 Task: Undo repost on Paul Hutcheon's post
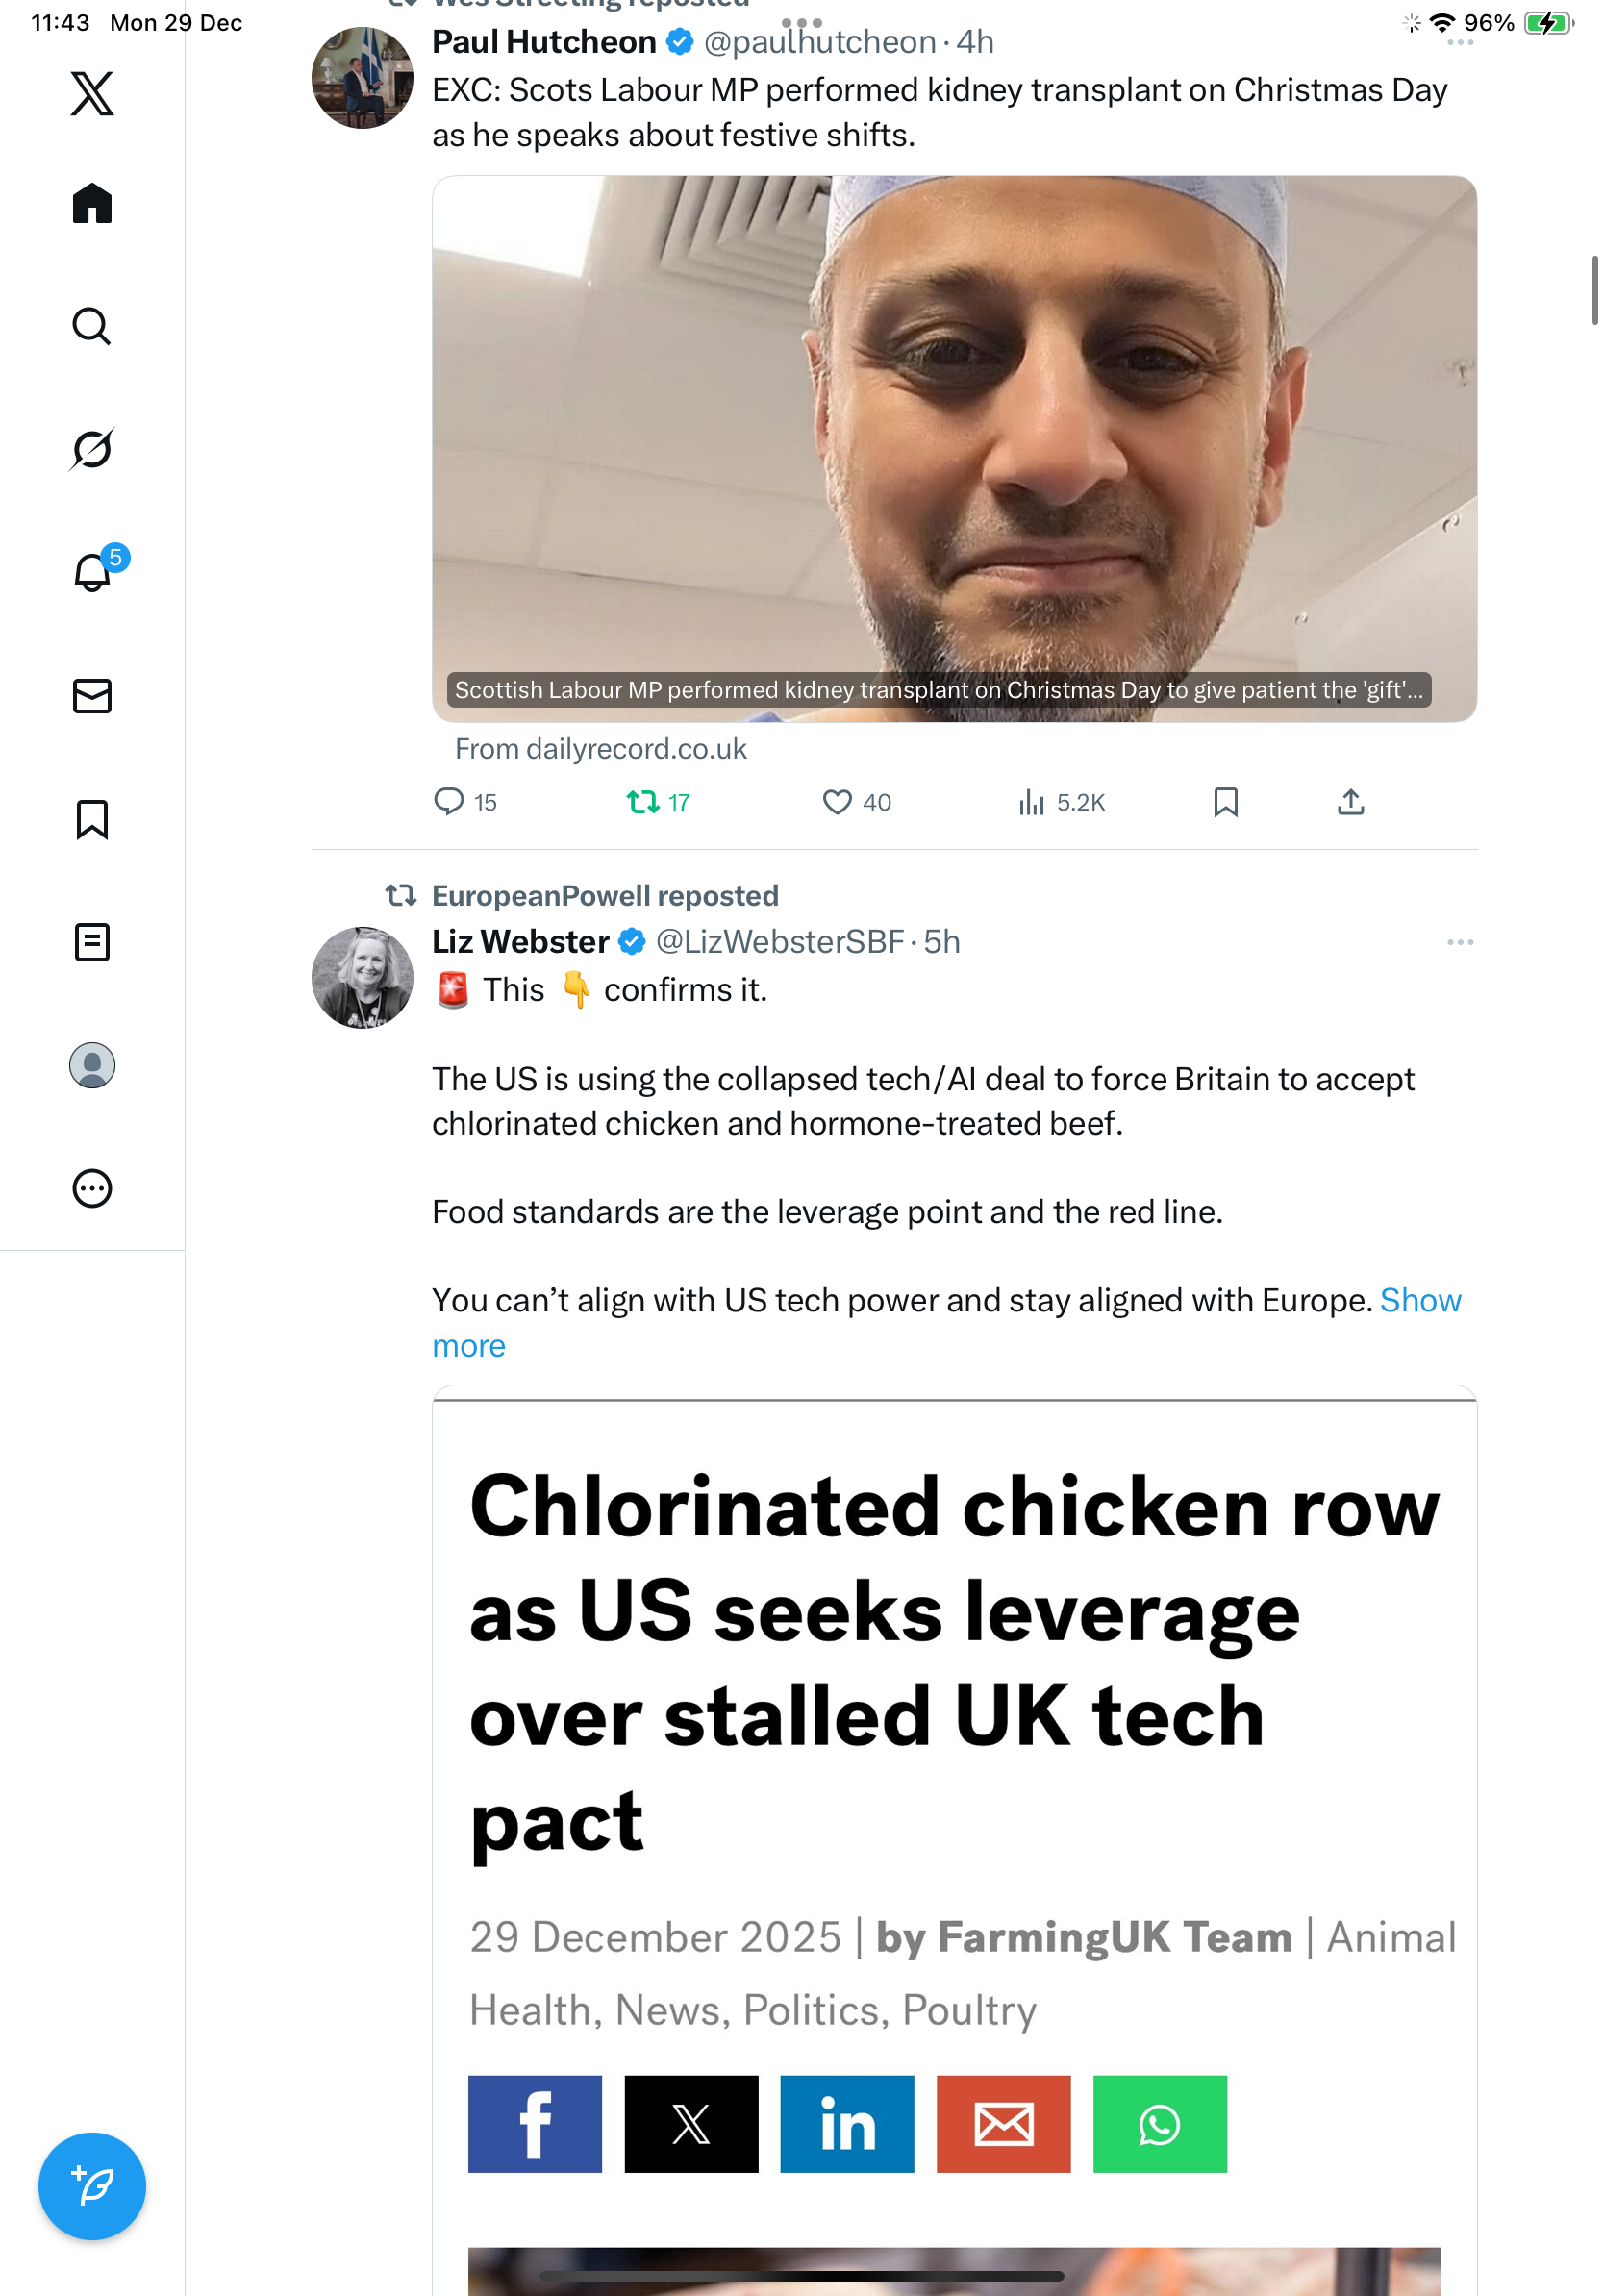(642, 802)
